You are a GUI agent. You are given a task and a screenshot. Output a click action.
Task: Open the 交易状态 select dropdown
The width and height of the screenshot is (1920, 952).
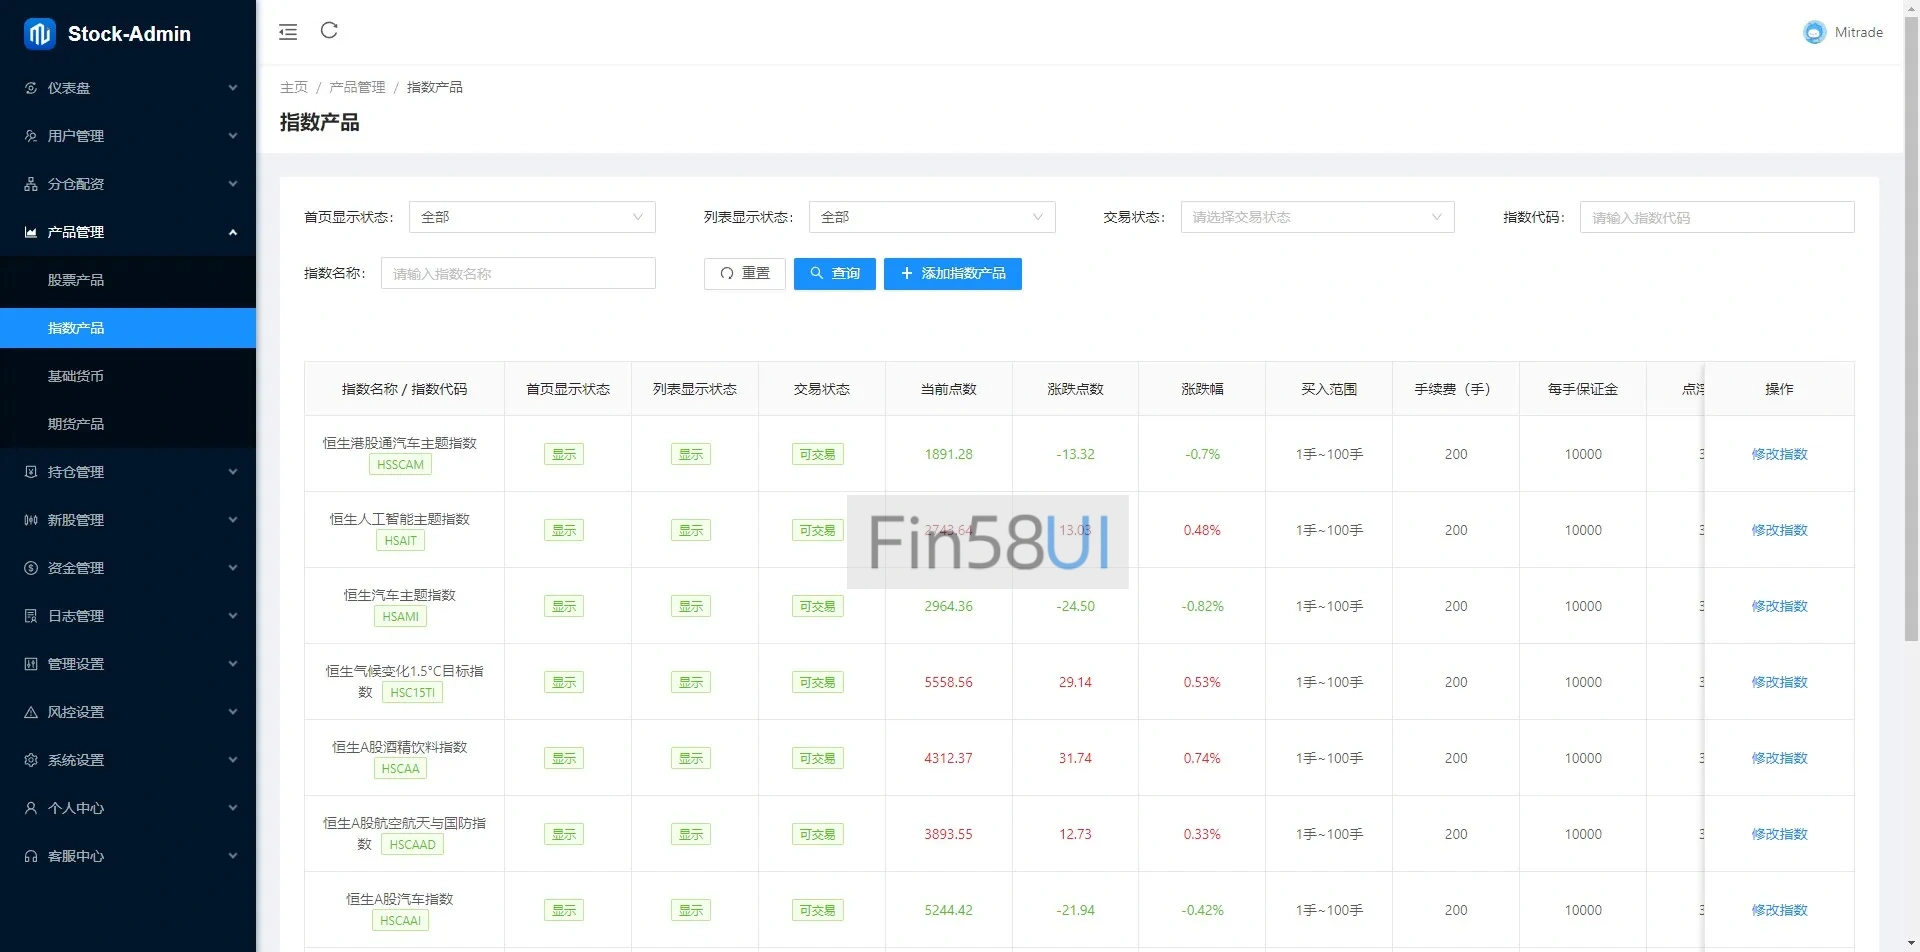(1316, 217)
